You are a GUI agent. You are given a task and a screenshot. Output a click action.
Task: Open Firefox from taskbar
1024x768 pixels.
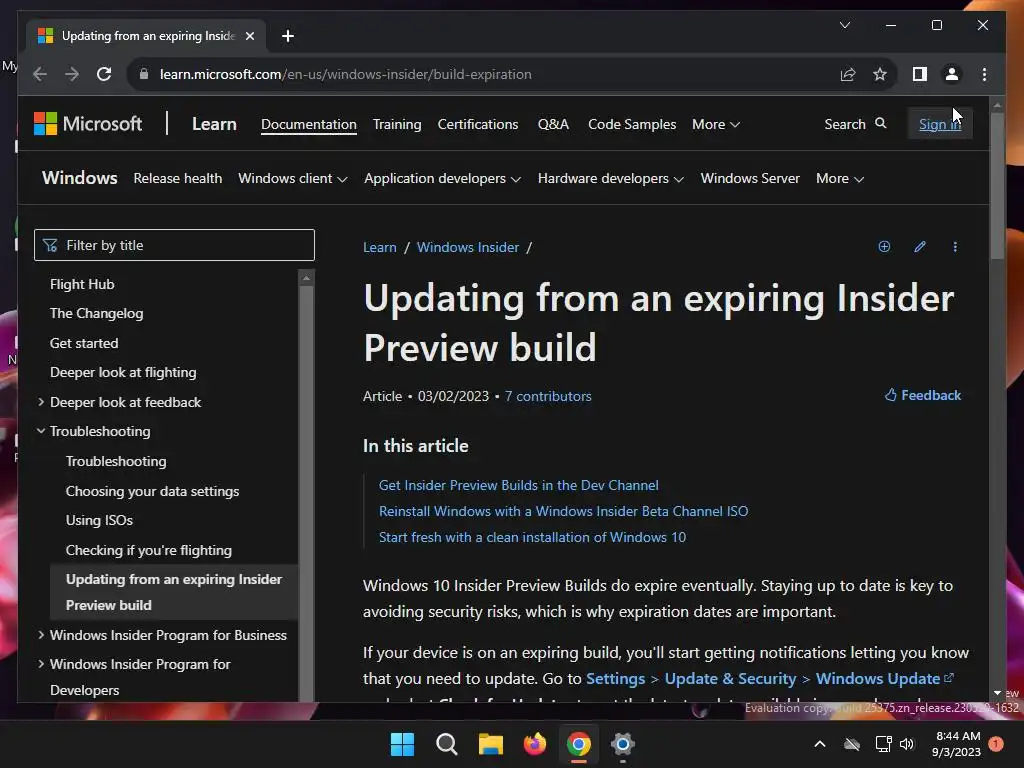(x=535, y=744)
